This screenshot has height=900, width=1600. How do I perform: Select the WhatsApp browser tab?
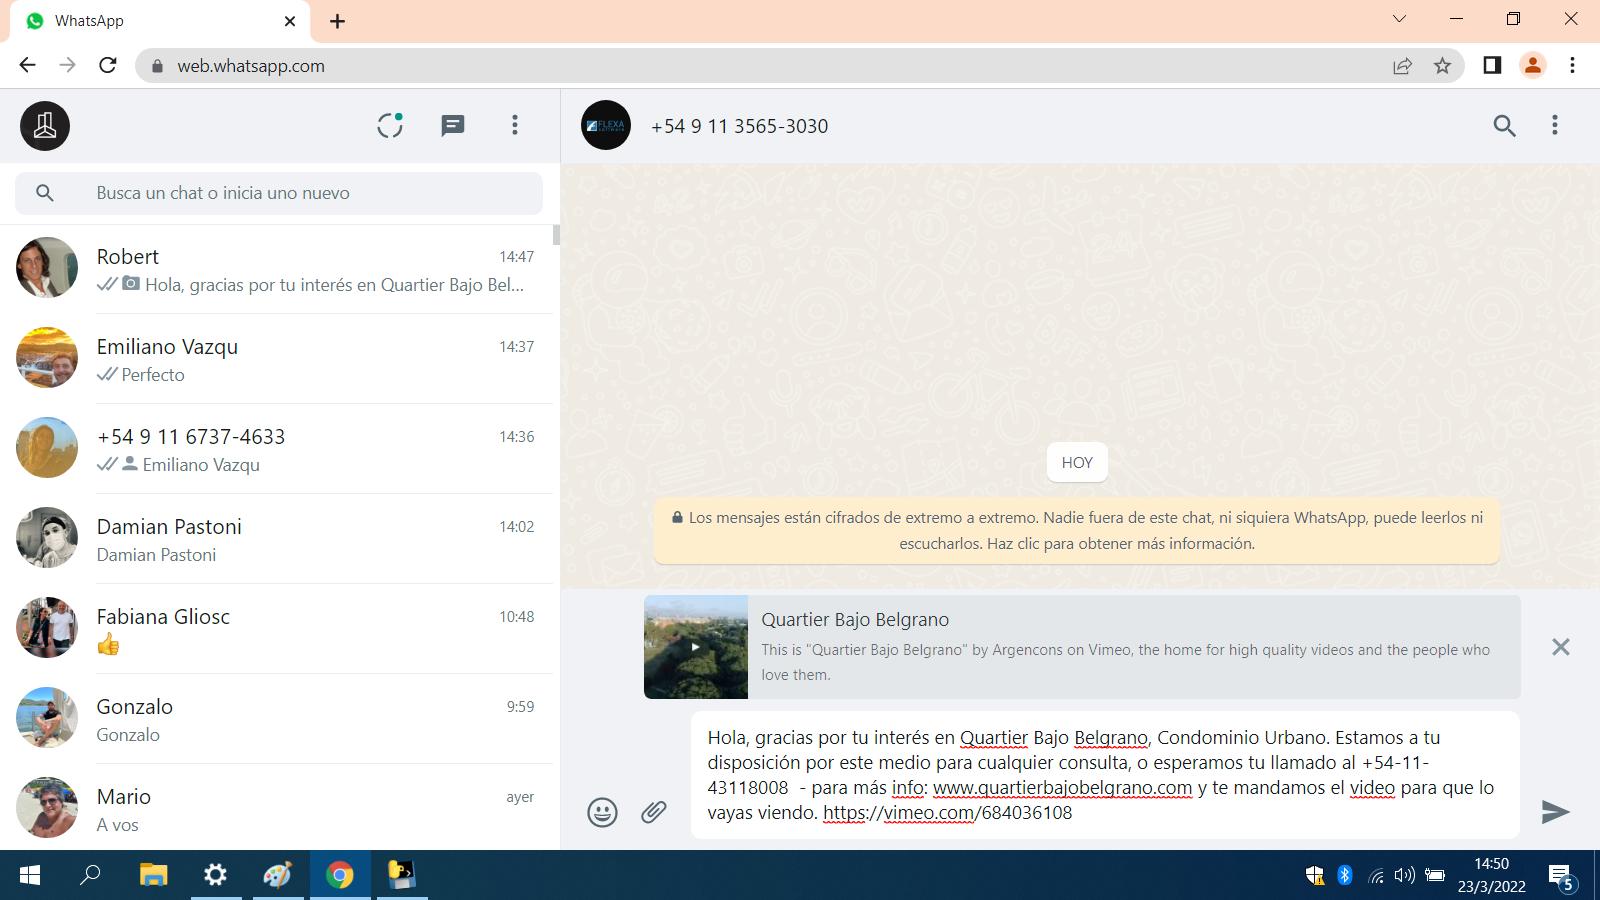pyautogui.click(x=160, y=21)
